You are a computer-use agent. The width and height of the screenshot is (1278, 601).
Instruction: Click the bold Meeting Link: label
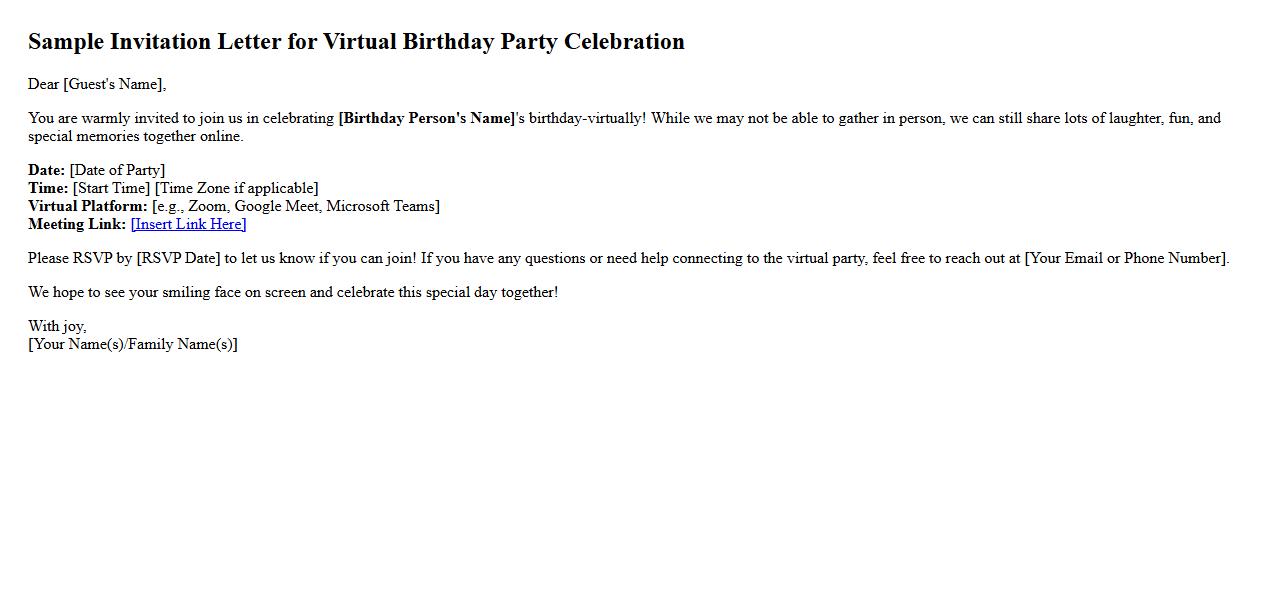point(77,224)
